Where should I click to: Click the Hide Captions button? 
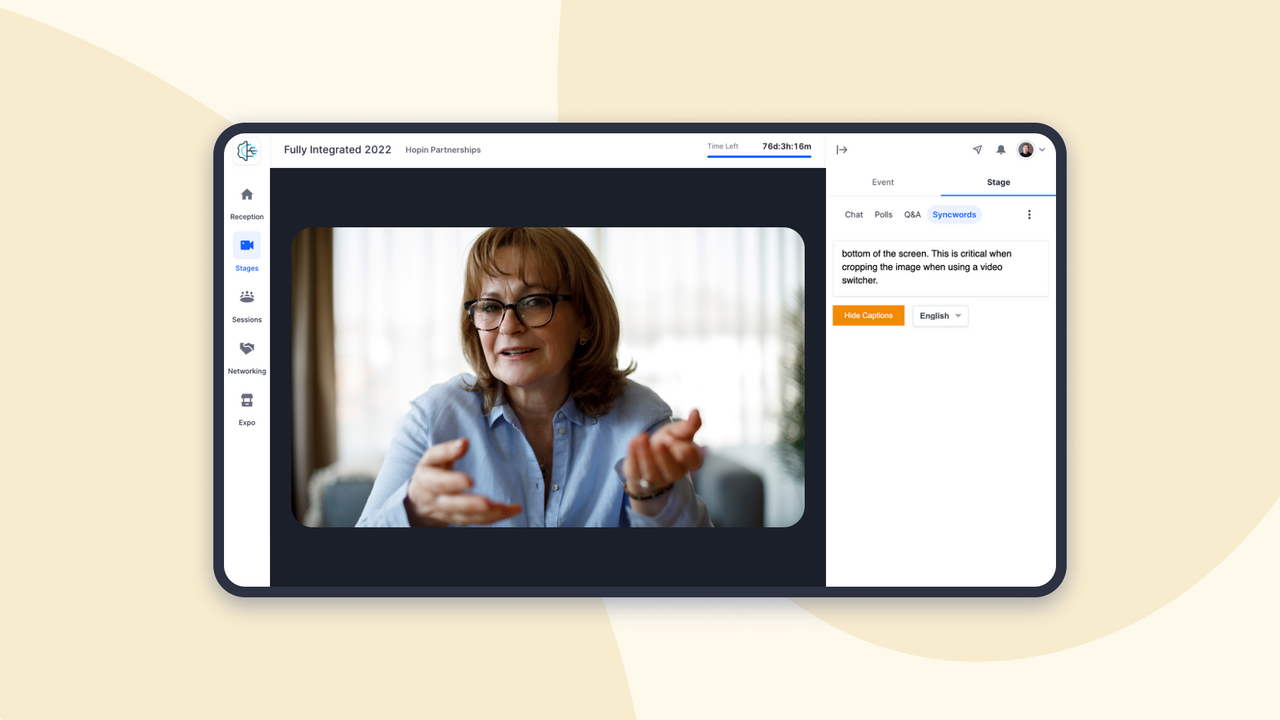pos(868,315)
